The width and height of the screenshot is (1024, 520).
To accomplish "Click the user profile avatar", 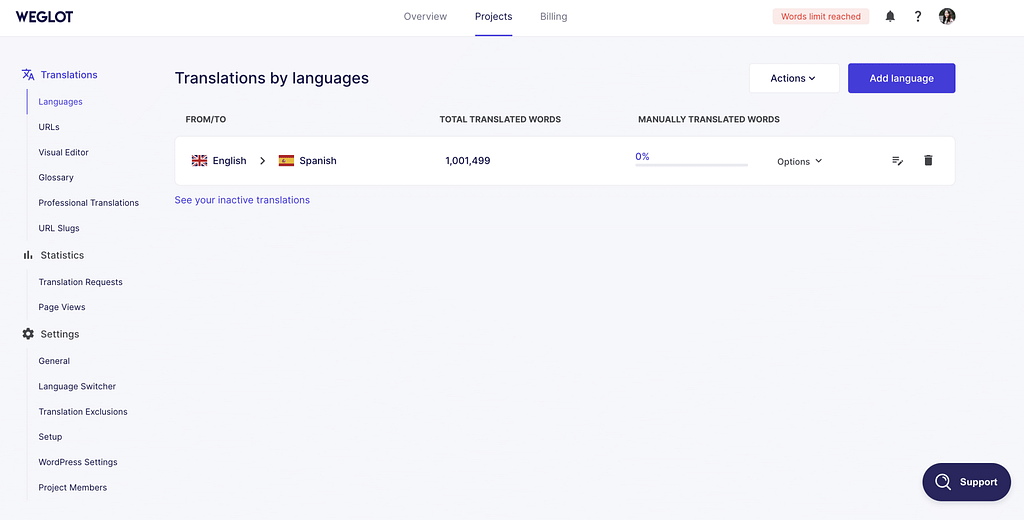I will (x=947, y=17).
